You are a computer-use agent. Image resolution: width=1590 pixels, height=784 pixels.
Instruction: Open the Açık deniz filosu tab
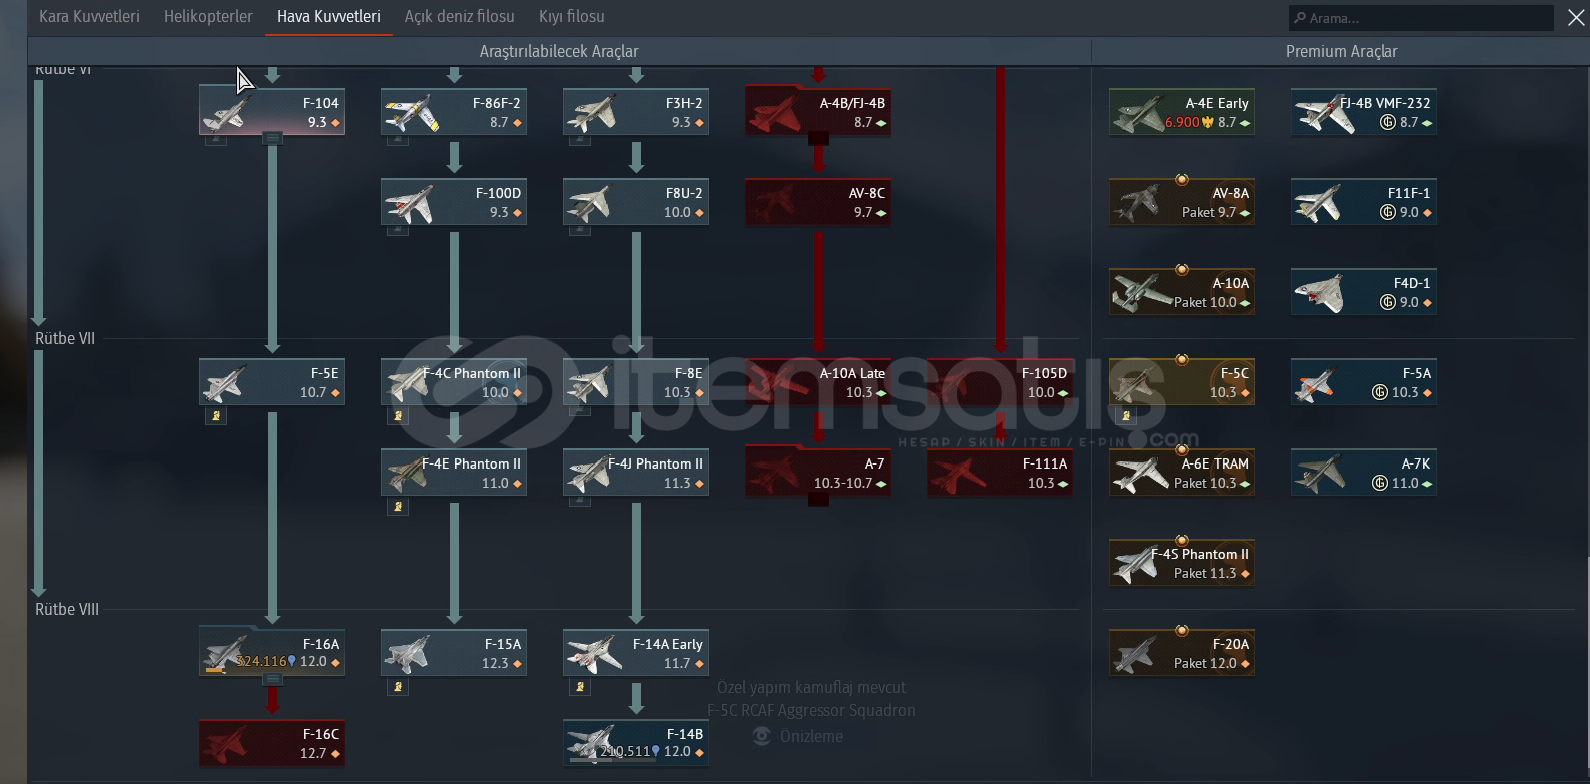click(459, 17)
